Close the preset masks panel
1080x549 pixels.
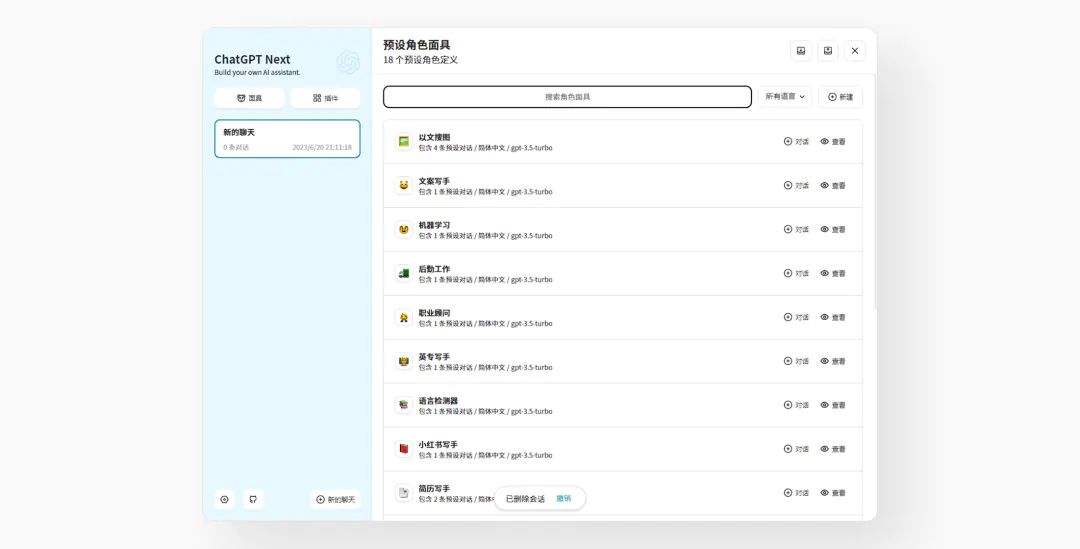coord(855,51)
